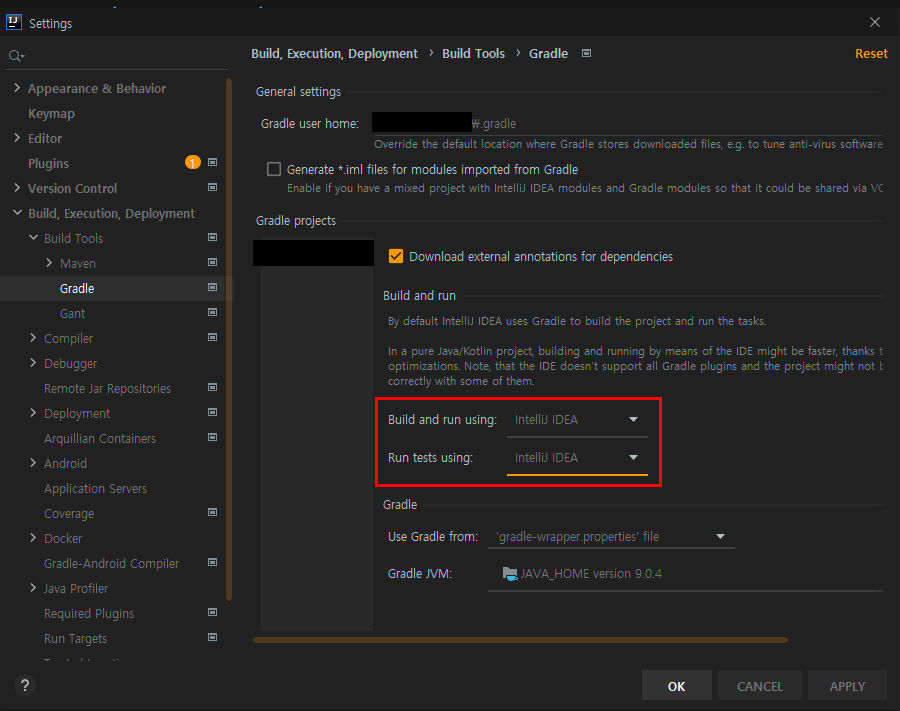Click project-level icon beside Build Tools

[x=212, y=237]
